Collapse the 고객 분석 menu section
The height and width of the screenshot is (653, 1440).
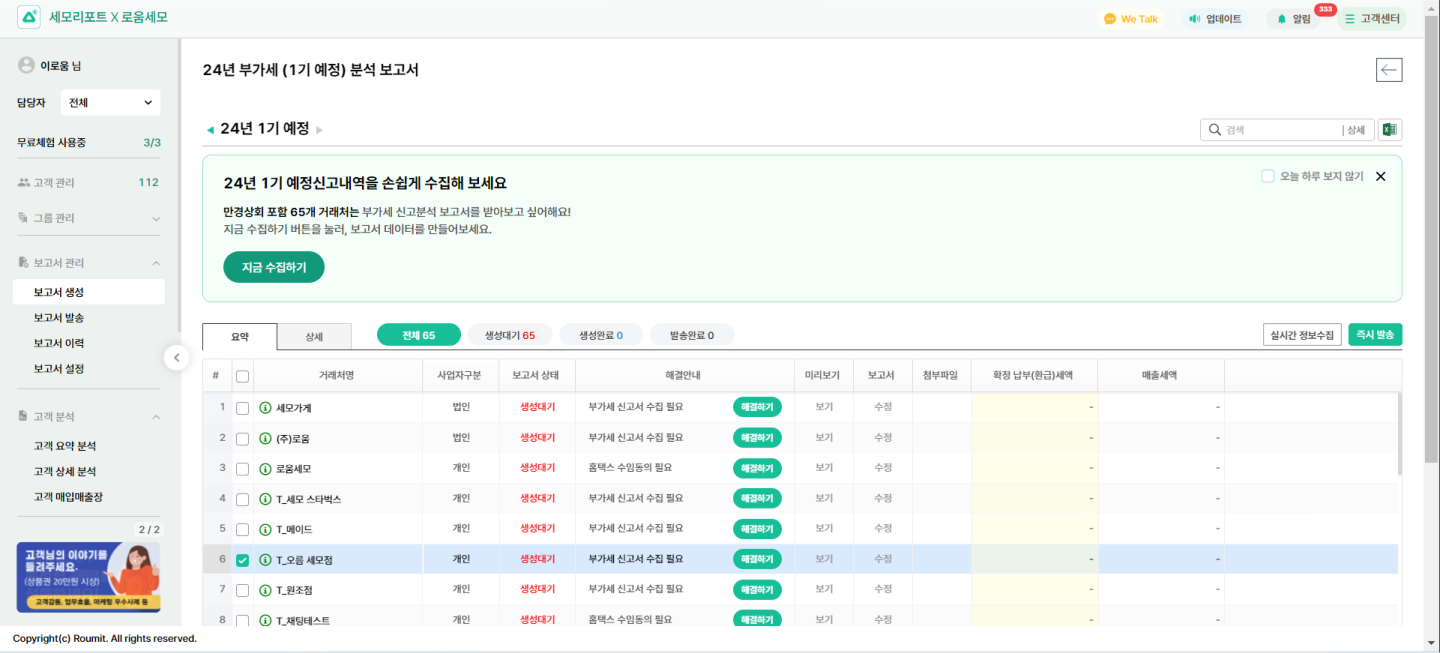click(x=156, y=416)
